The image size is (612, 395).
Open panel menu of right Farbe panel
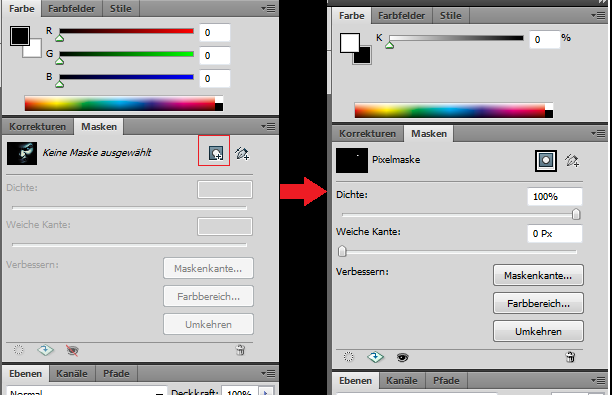click(x=598, y=16)
